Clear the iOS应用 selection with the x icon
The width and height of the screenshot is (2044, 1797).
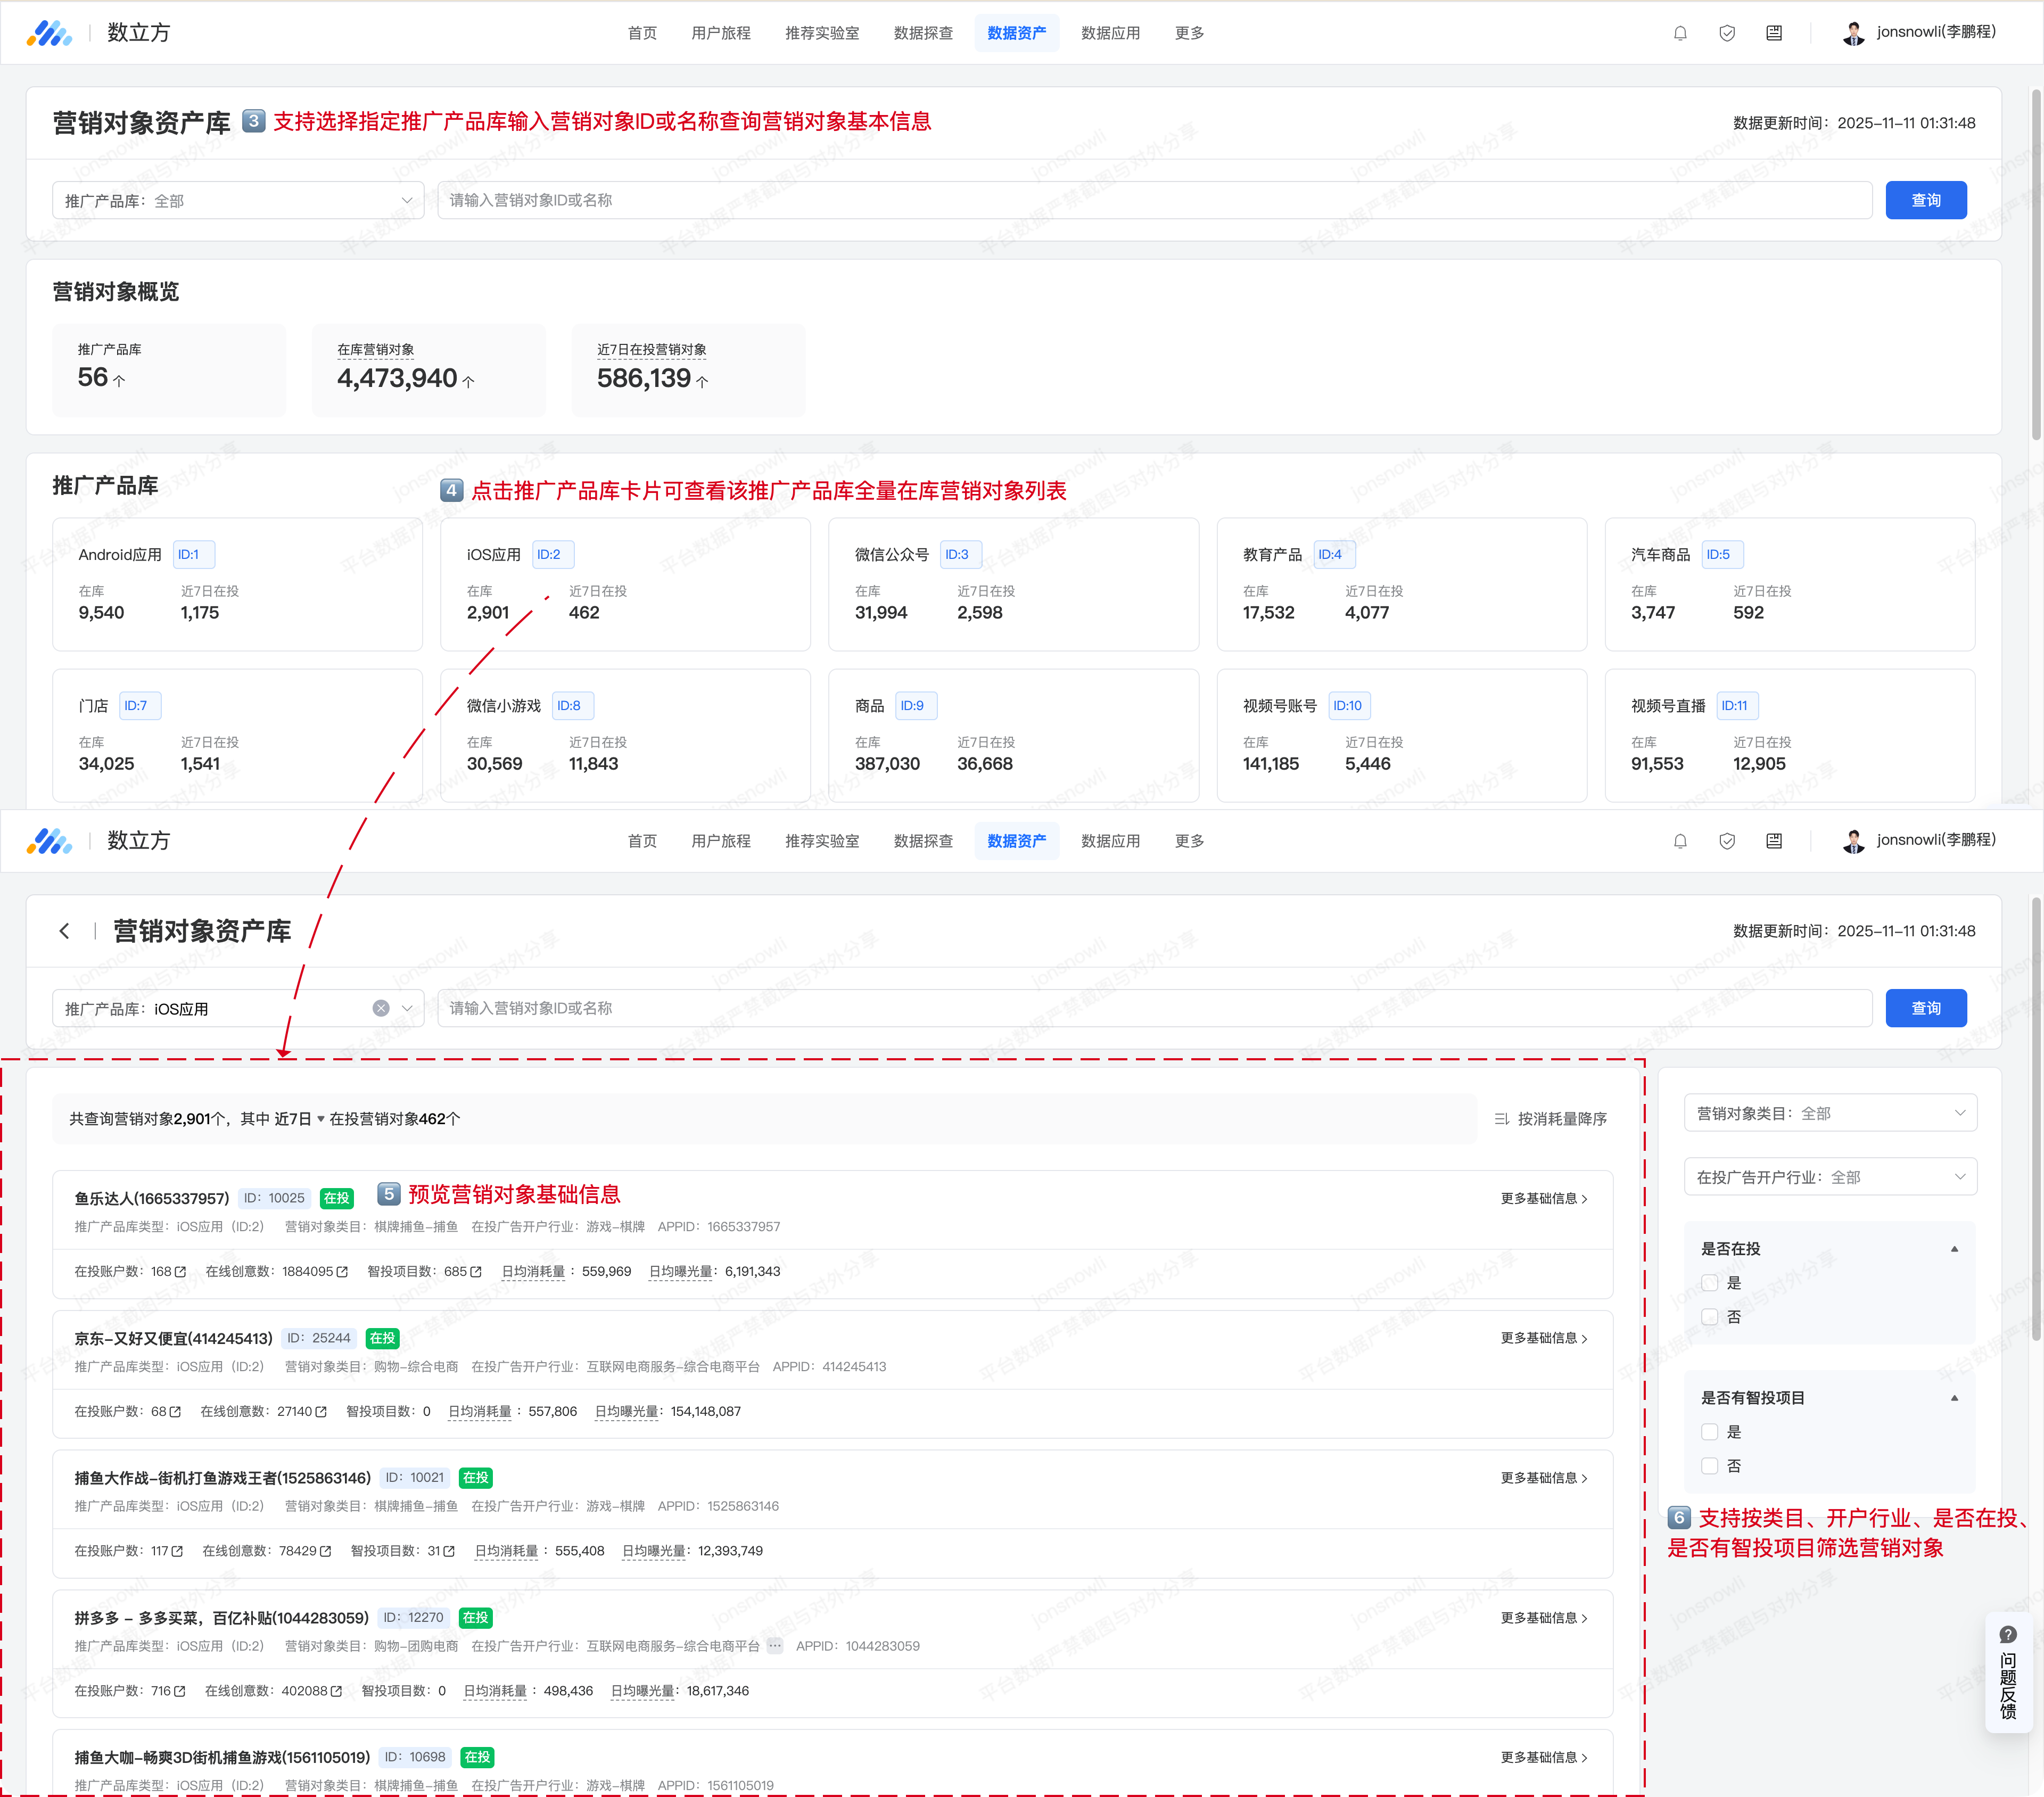[x=381, y=1008]
